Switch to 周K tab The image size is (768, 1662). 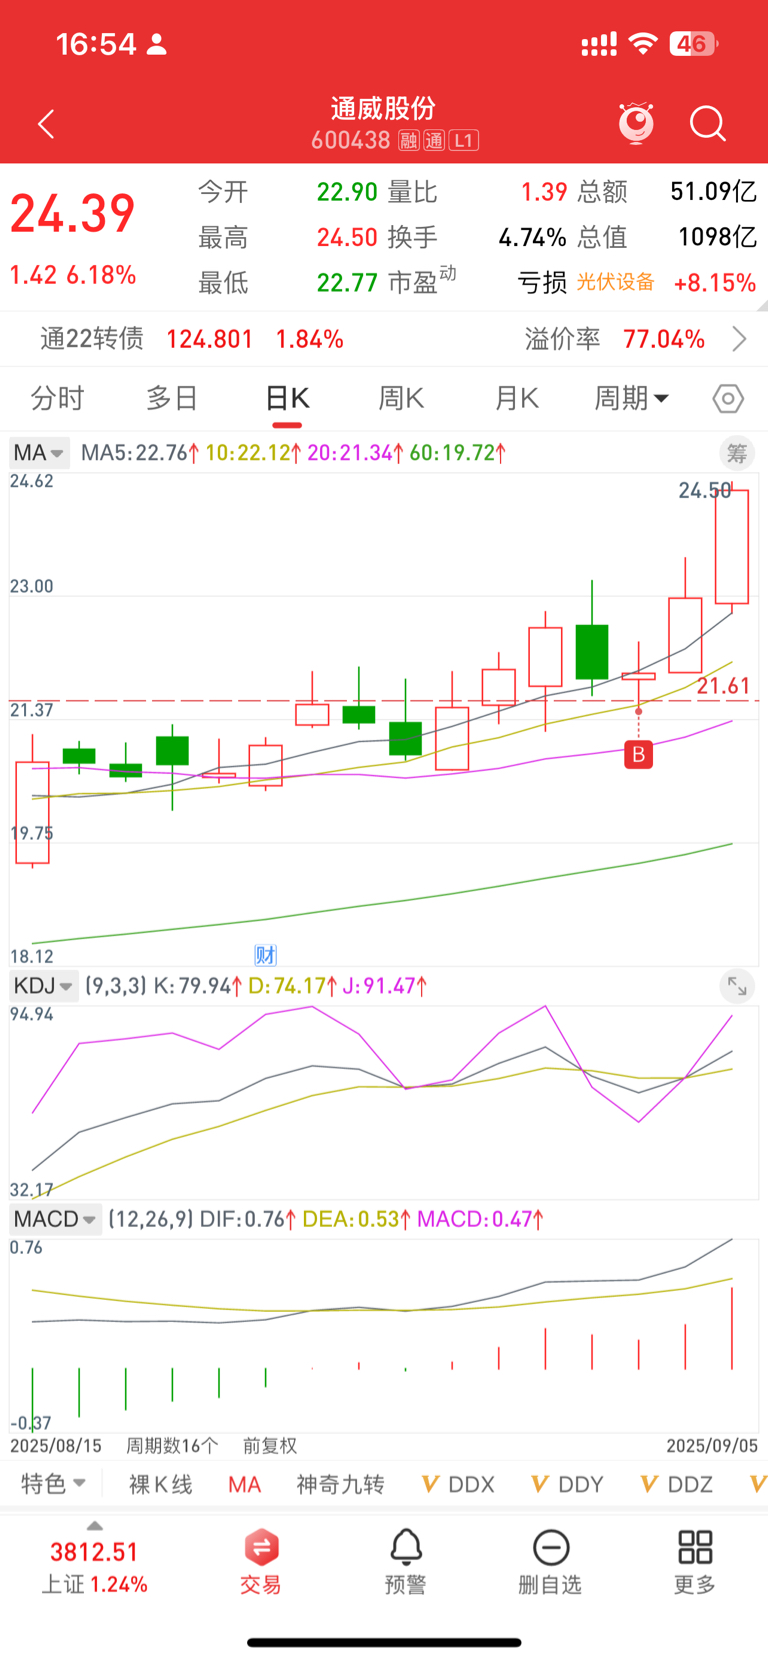(401, 398)
